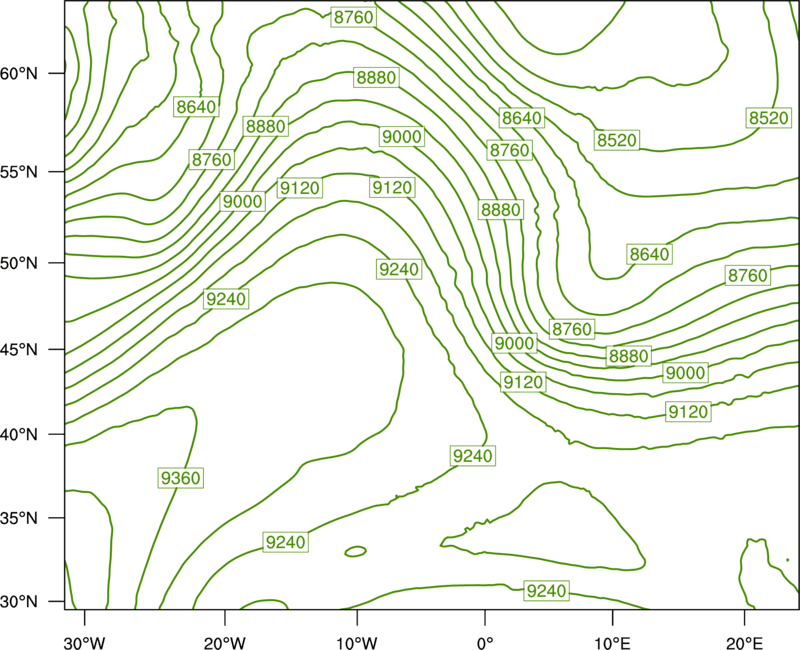
Task: Click the 9360 contour label
Action: coord(181,478)
